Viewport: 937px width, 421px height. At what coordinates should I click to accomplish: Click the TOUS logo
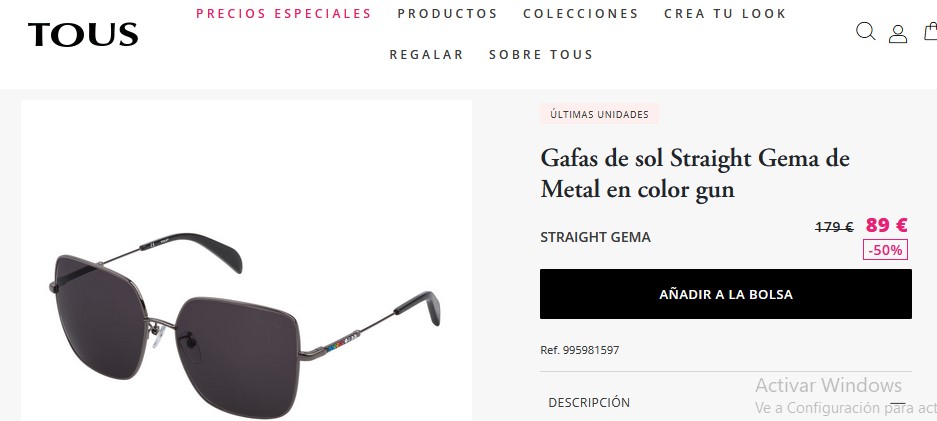[83, 34]
